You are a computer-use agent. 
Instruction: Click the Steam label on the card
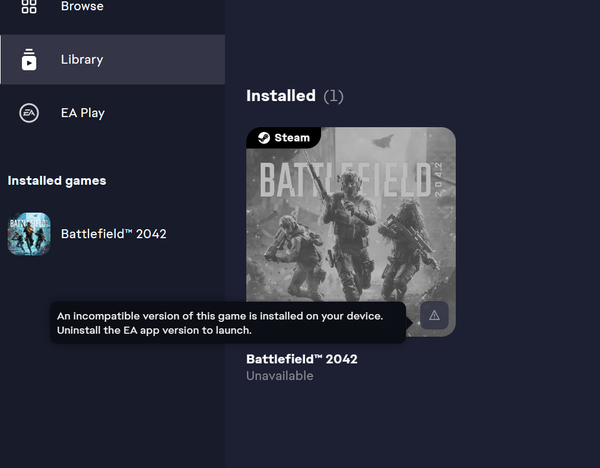coord(292,138)
